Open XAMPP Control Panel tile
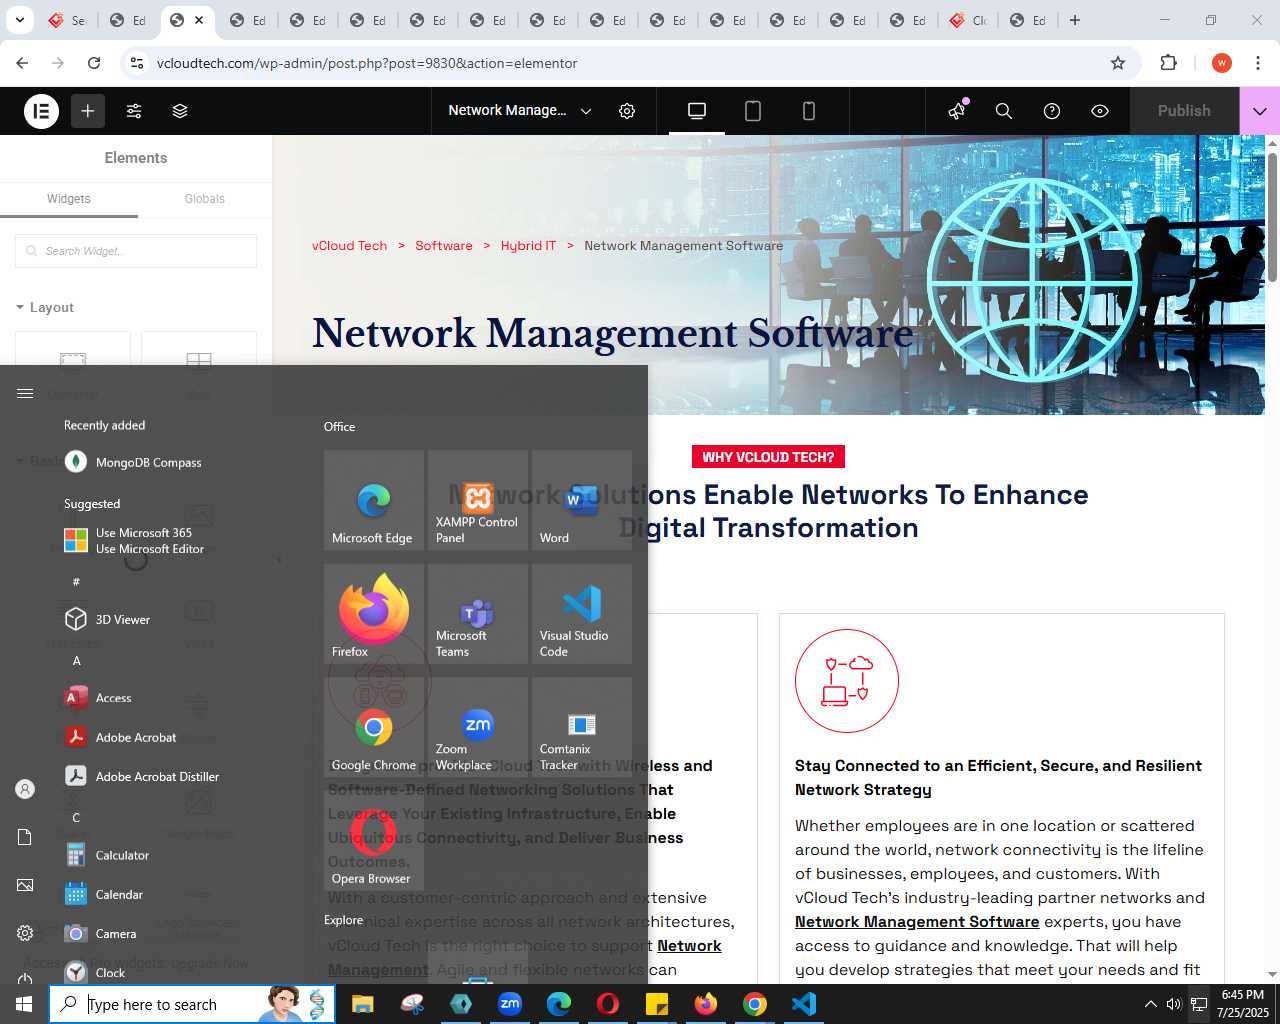This screenshot has height=1024, width=1280. [x=478, y=500]
